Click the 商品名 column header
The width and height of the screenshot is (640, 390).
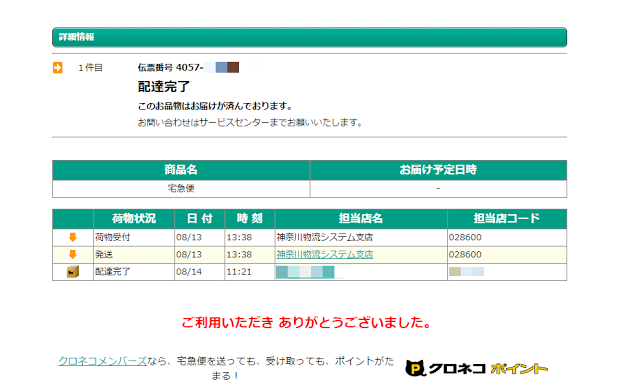[181, 170]
